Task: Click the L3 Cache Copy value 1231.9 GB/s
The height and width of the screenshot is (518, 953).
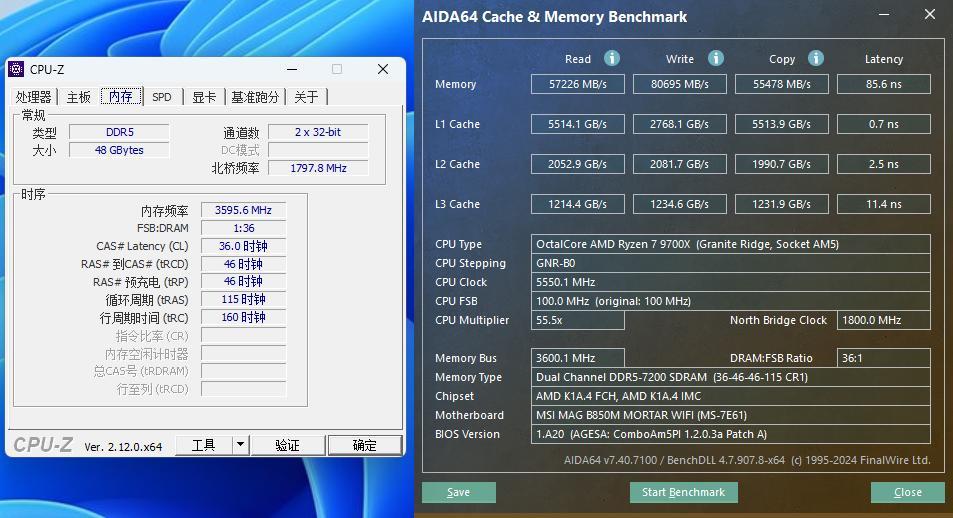Action: pyautogui.click(x=782, y=204)
